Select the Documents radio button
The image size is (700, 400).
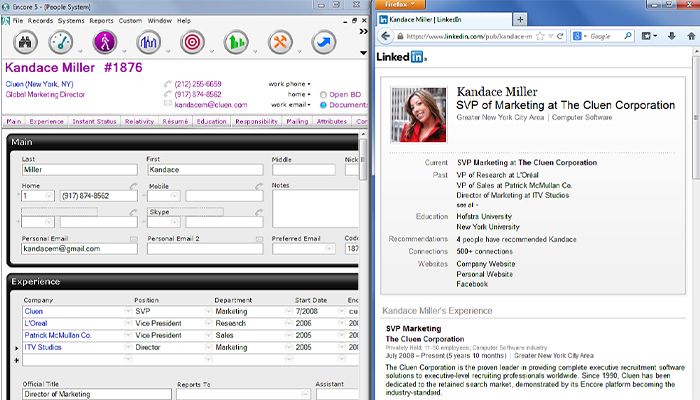pos(323,104)
